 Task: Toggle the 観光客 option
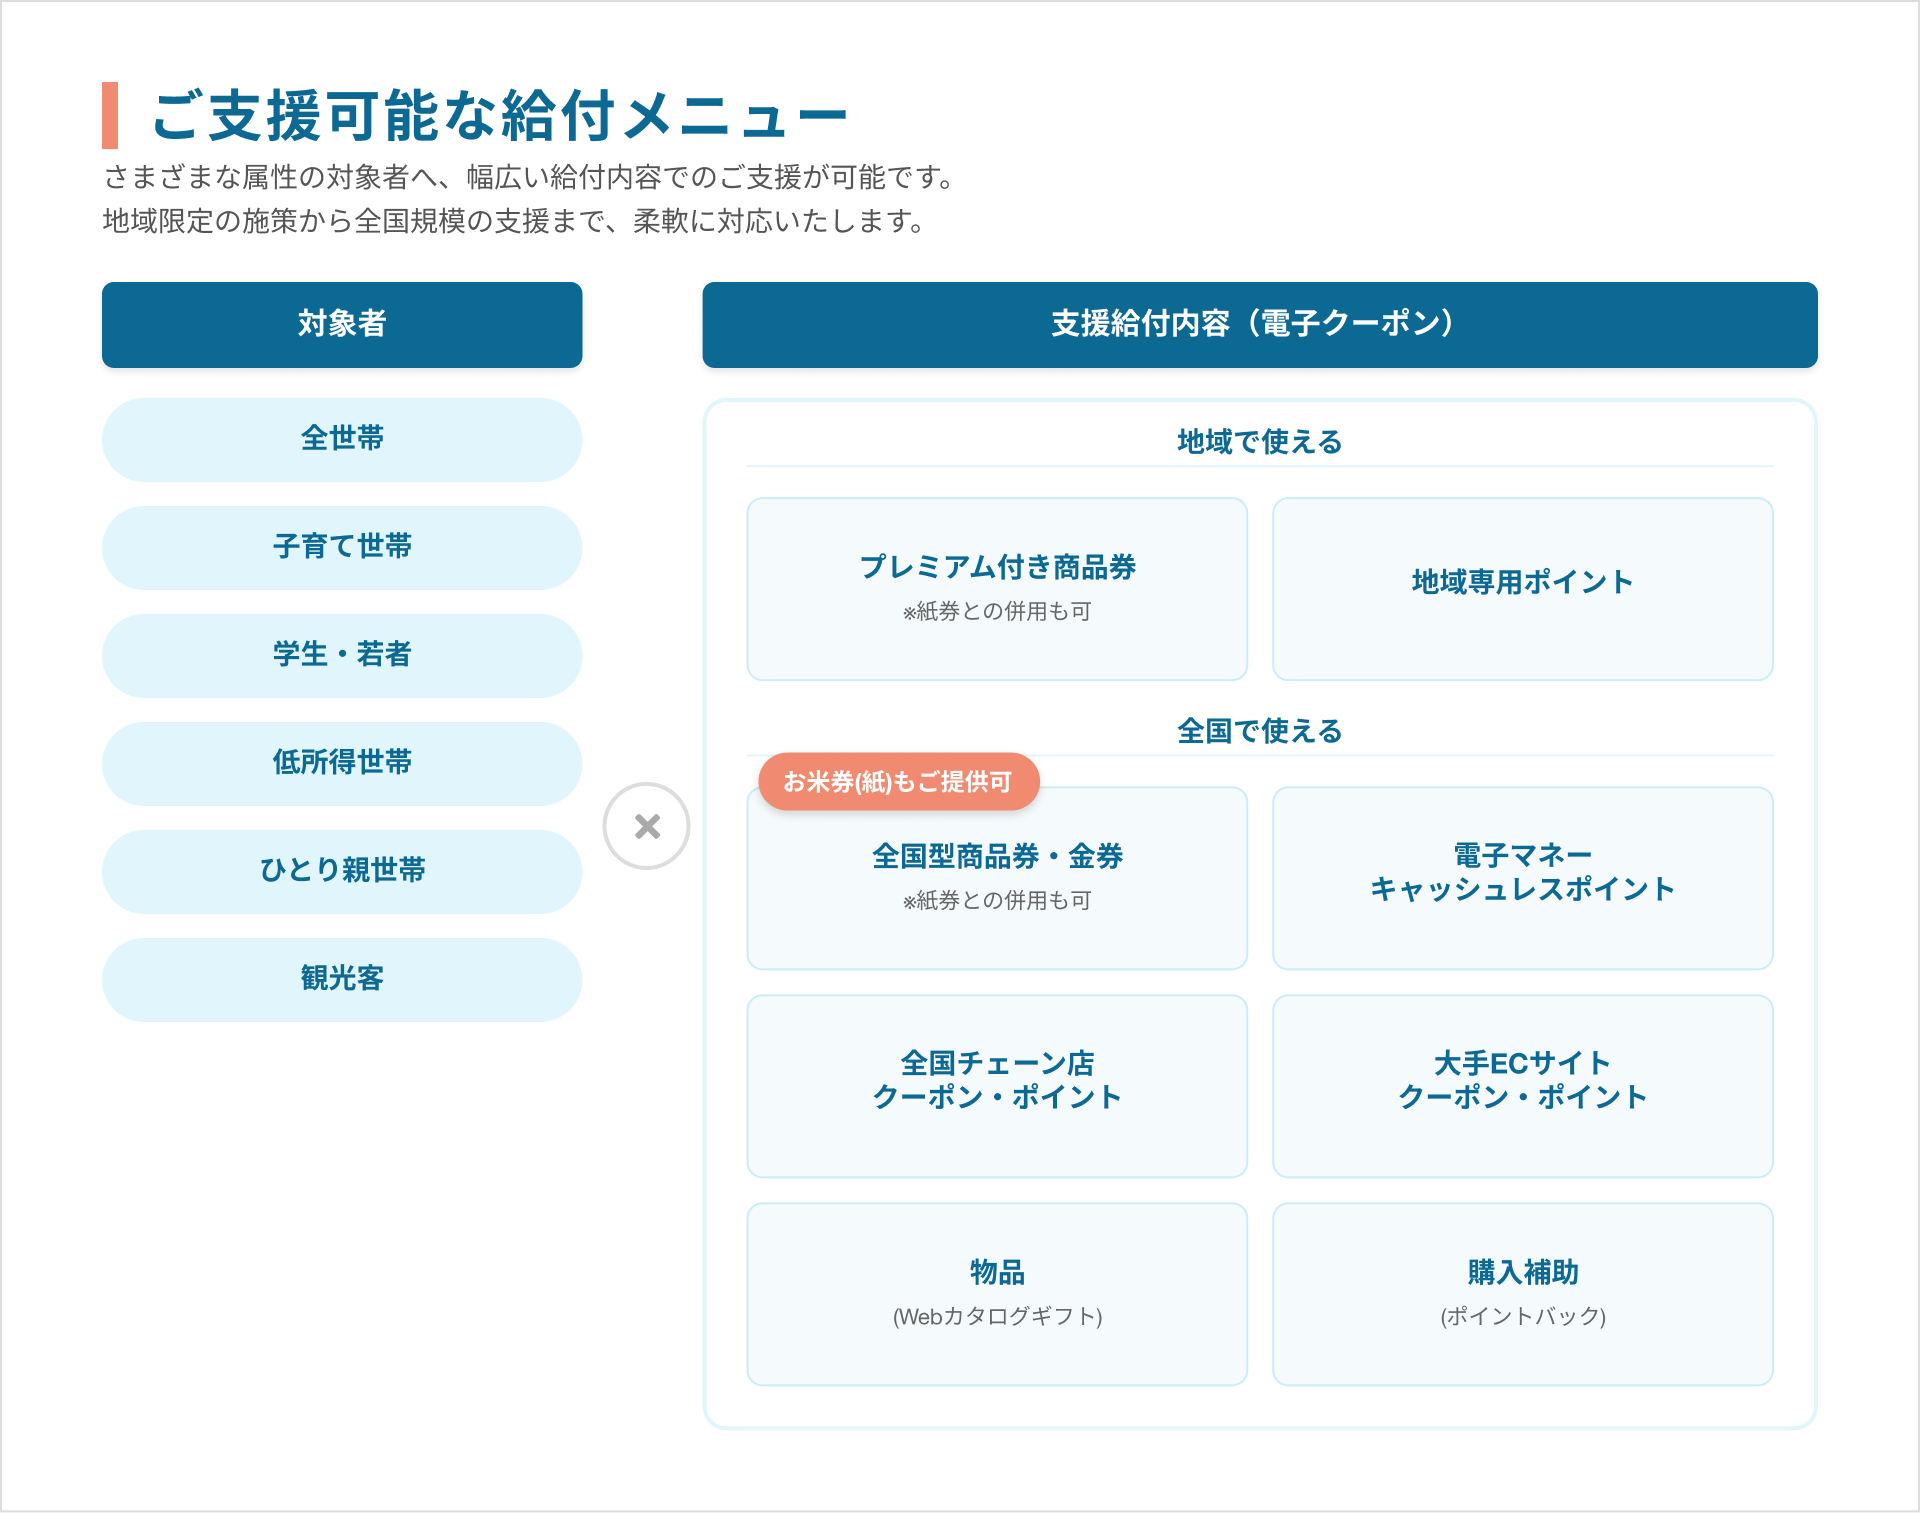click(x=341, y=979)
